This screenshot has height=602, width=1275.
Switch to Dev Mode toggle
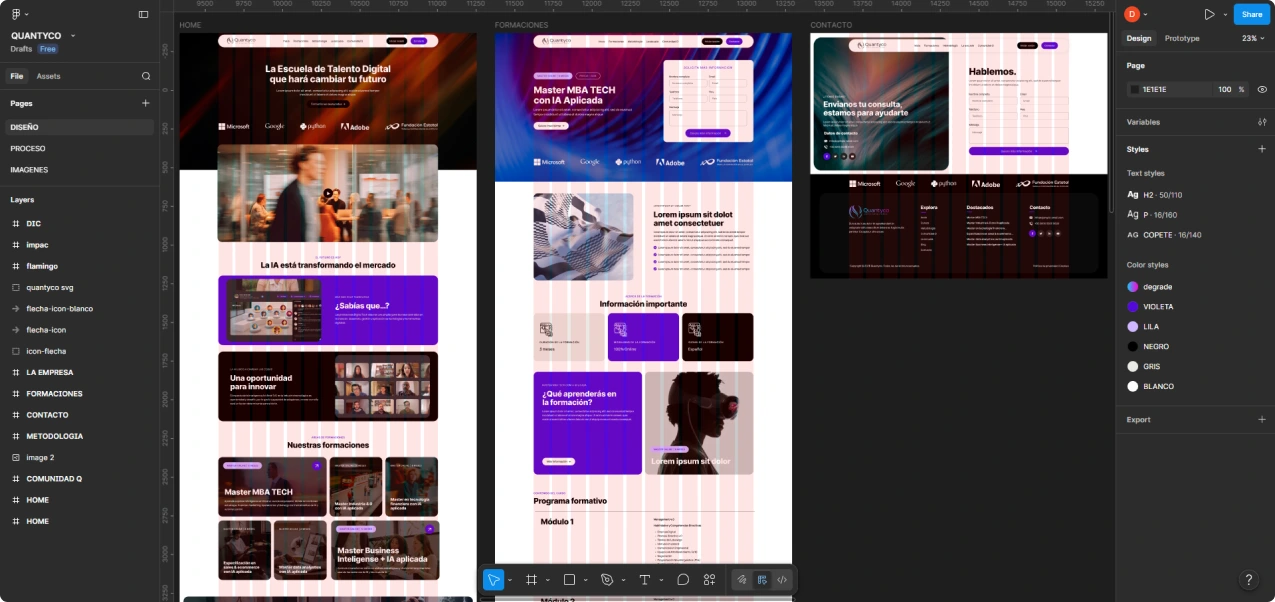pyautogui.click(x=782, y=579)
